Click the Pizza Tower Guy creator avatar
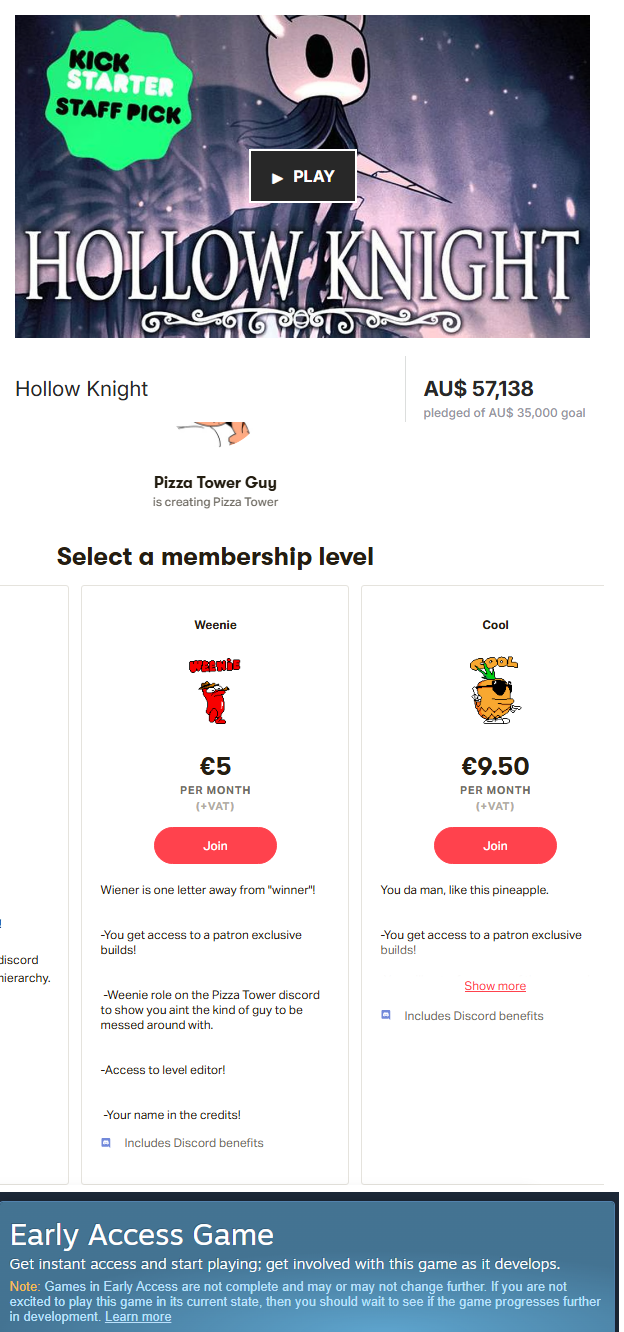Image resolution: width=624 pixels, height=1332 pixels. pyautogui.click(x=215, y=433)
